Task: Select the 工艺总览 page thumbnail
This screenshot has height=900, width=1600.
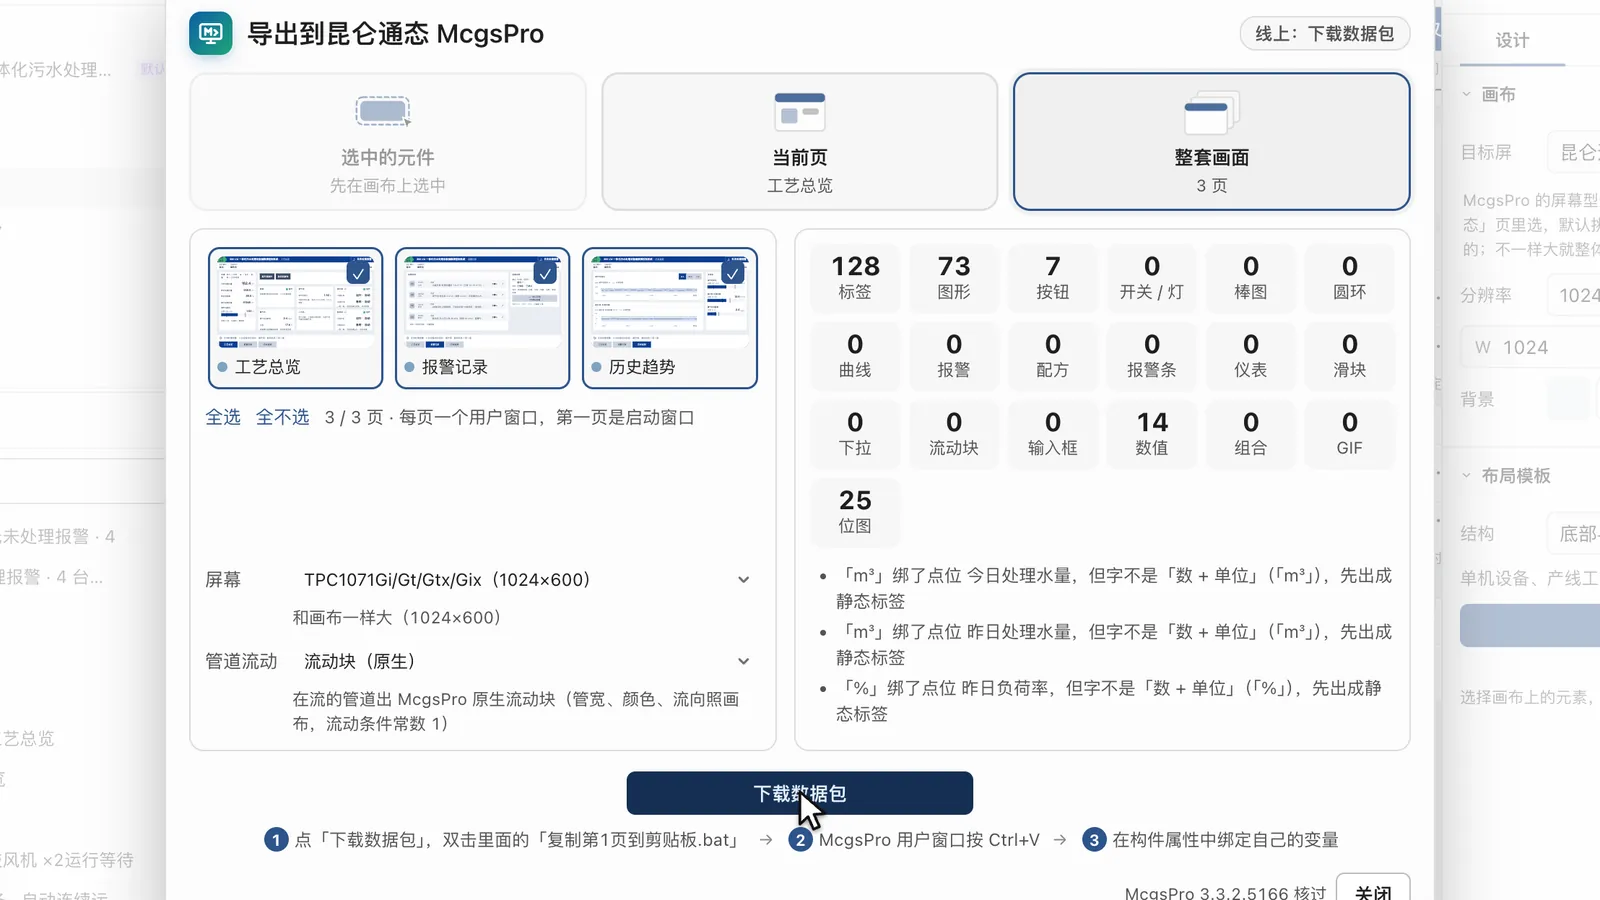Action: point(296,318)
